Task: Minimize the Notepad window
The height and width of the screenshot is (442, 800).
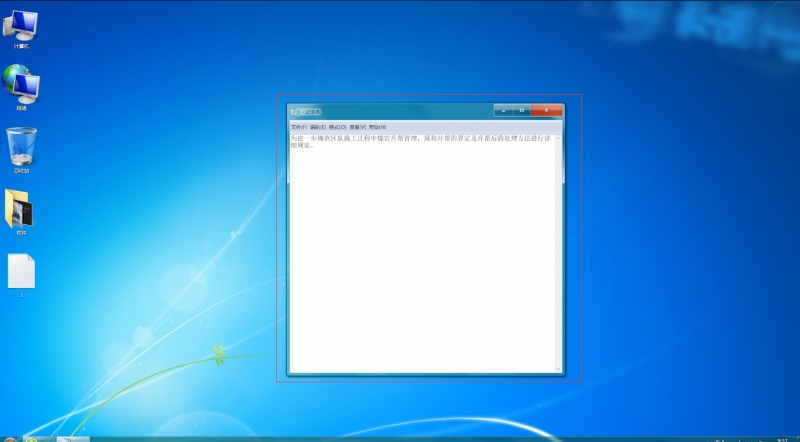Action: 504,110
